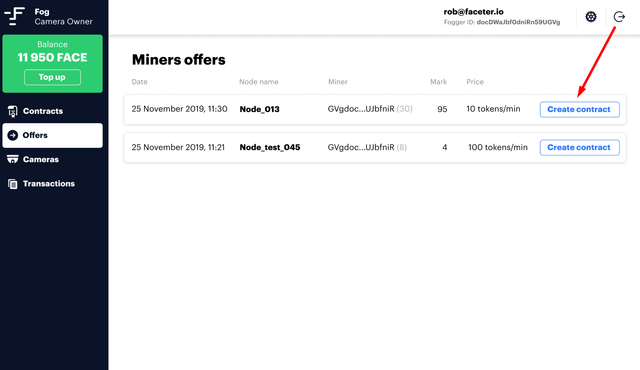
Task: Click the Top up button
Action: [52, 77]
